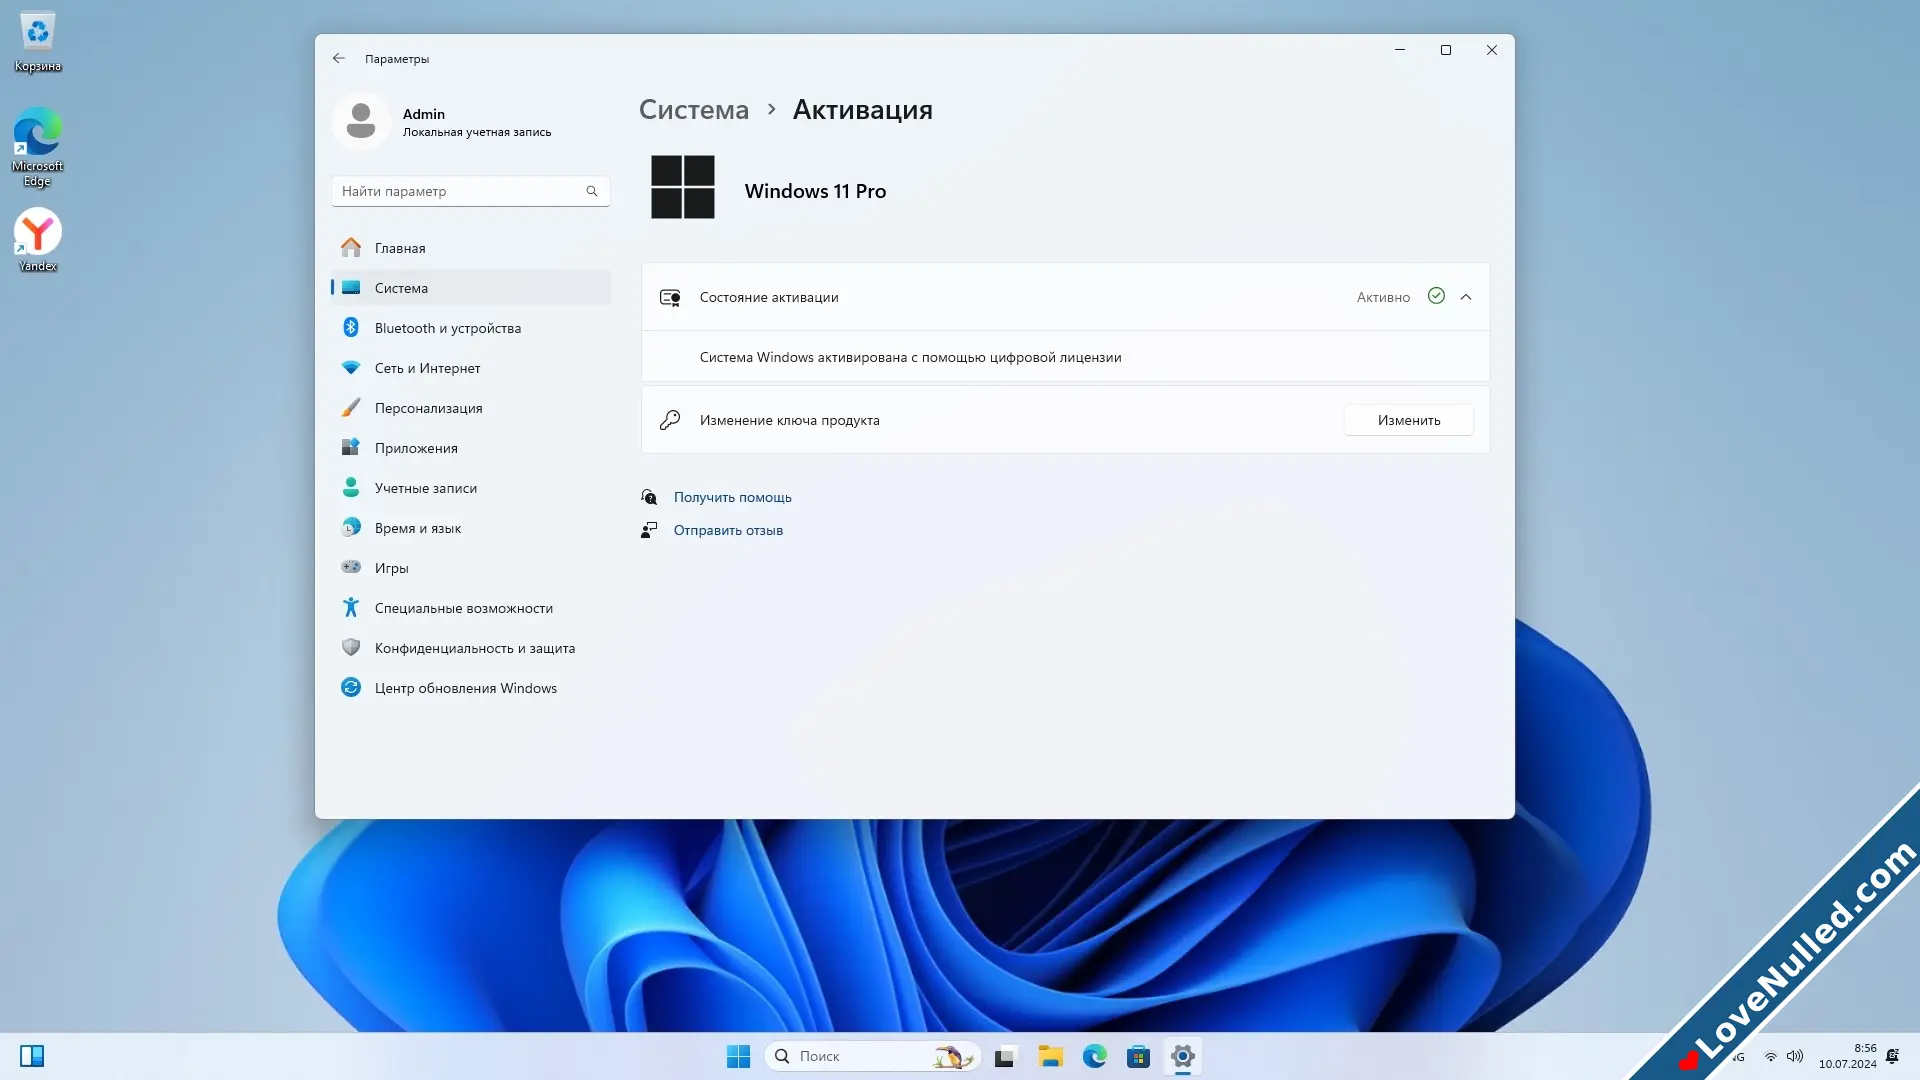Screen dimensions: 1920x1080
Task: Click the Время и язык globe icon
Action: [x=351, y=527]
